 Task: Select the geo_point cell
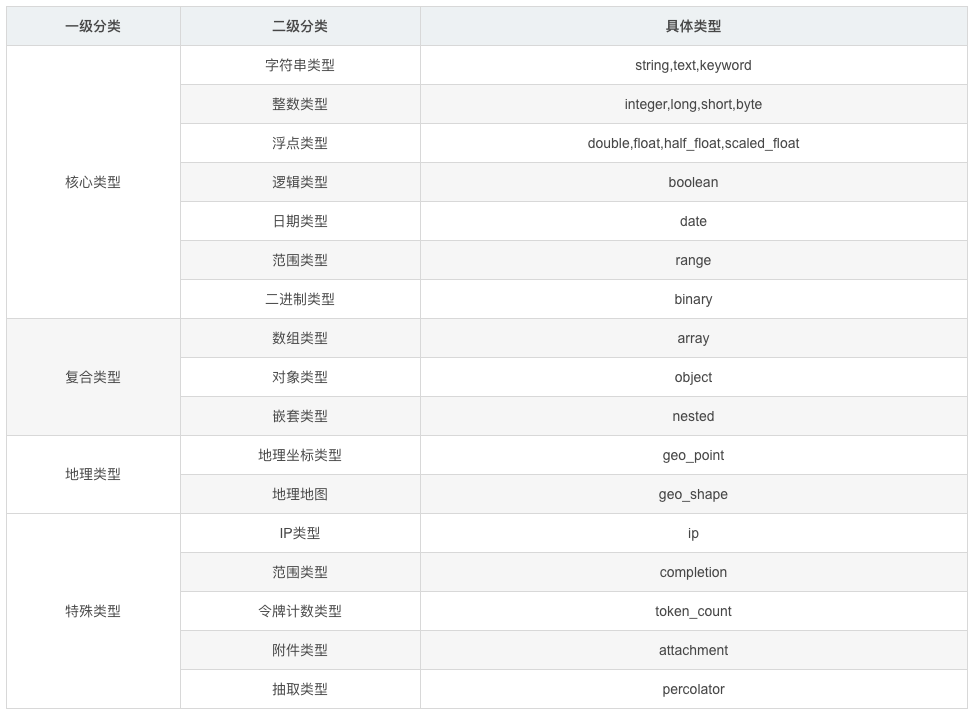point(693,455)
